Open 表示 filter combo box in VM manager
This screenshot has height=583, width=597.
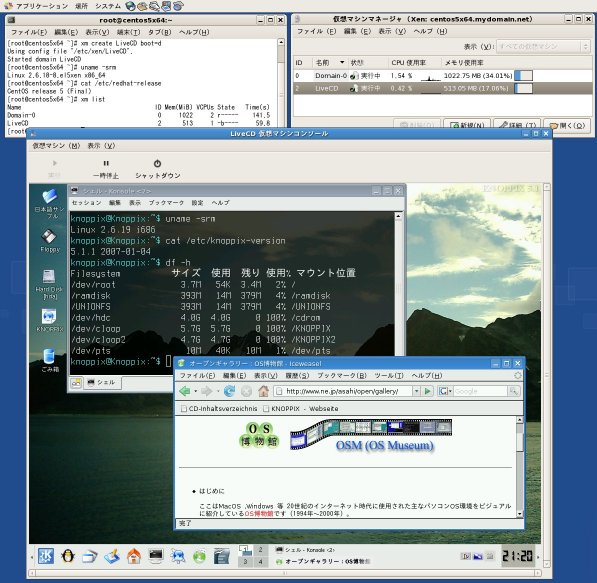tap(543, 46)
